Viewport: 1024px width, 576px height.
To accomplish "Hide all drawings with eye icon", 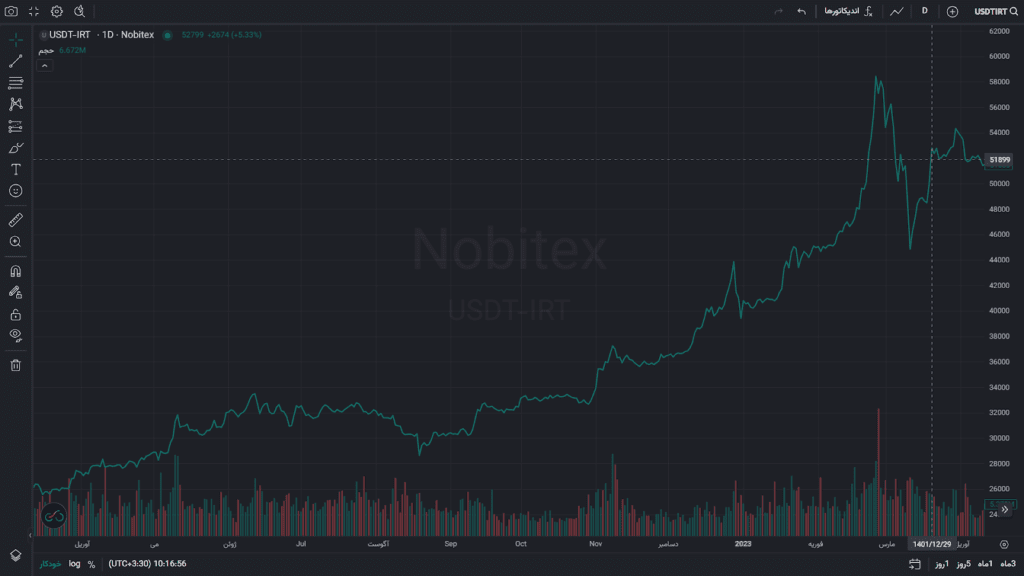I will (16, 335).
